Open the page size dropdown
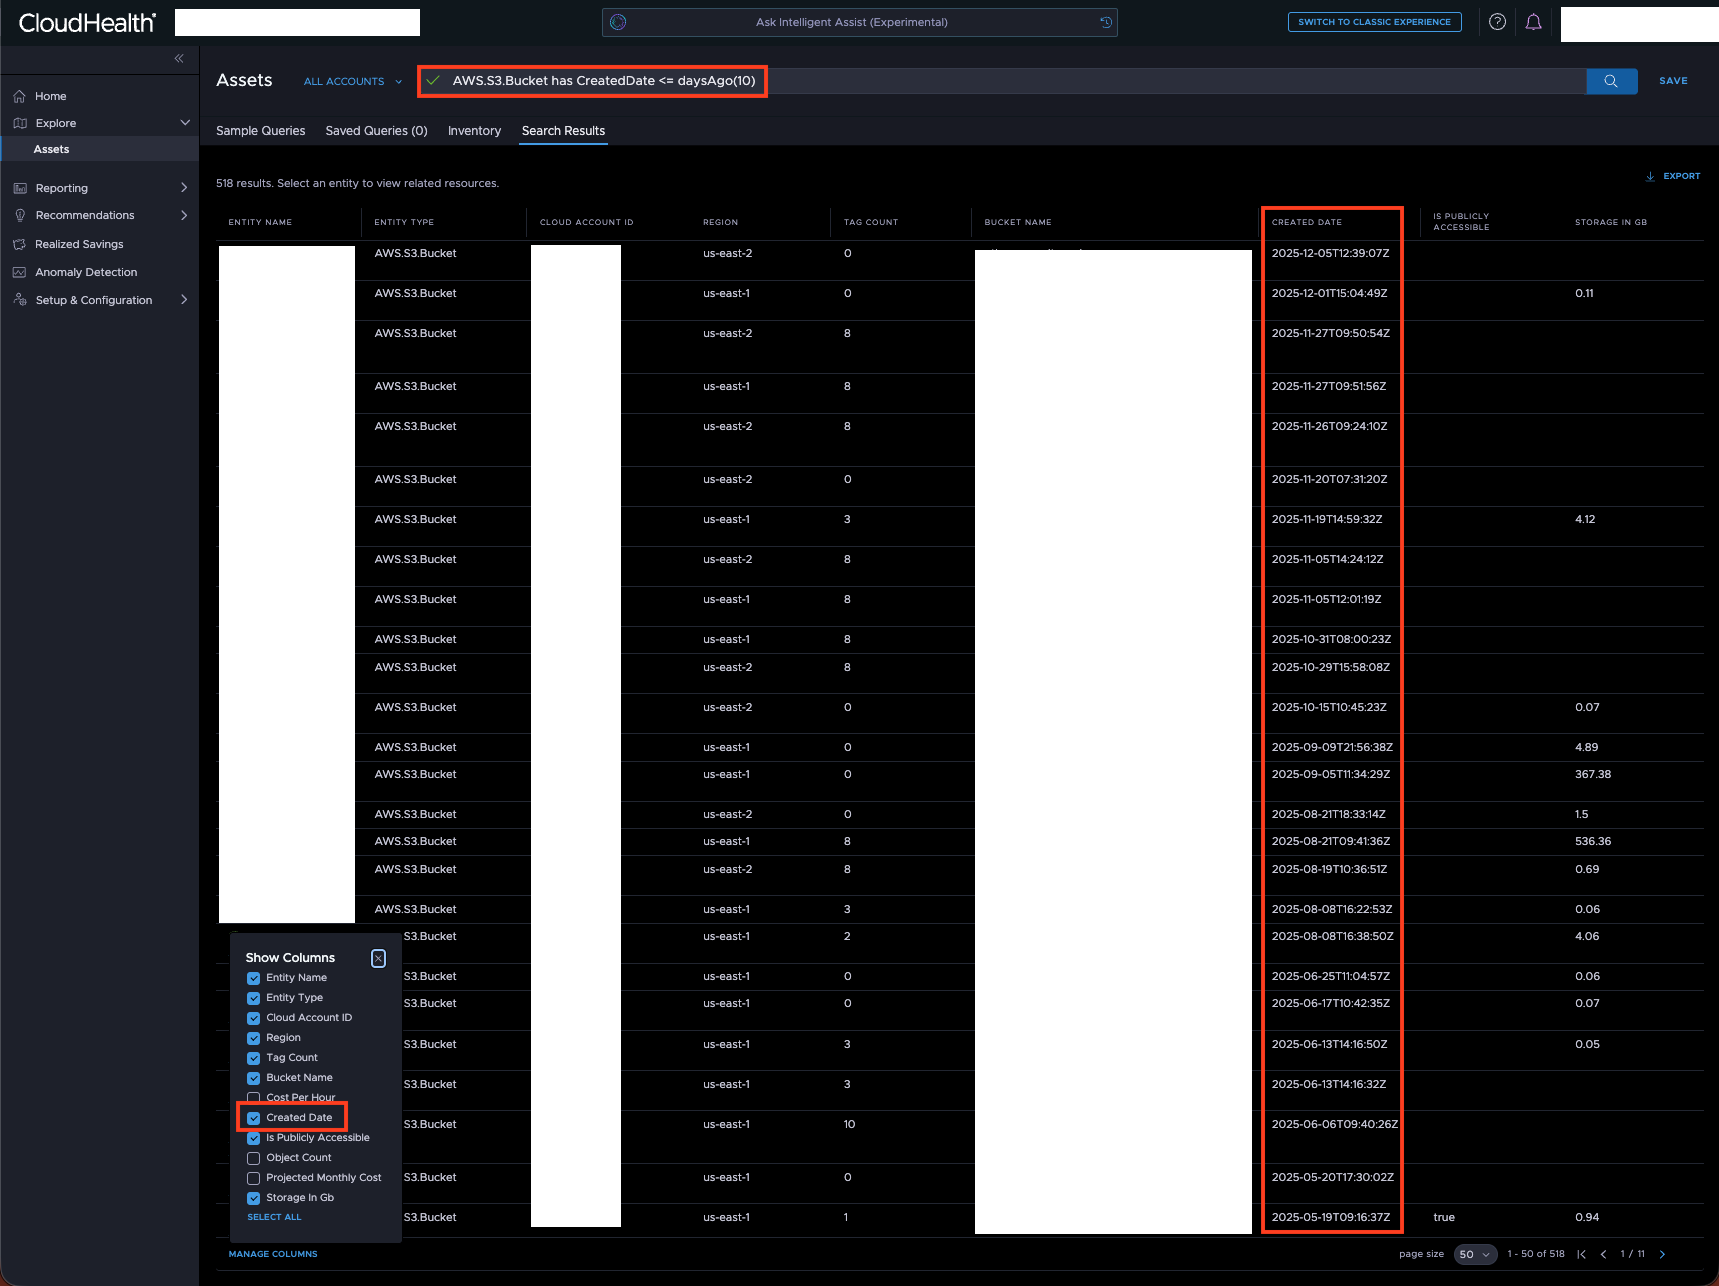The height and width of the screenshot is (1286, 1719). point(1474,1254)
